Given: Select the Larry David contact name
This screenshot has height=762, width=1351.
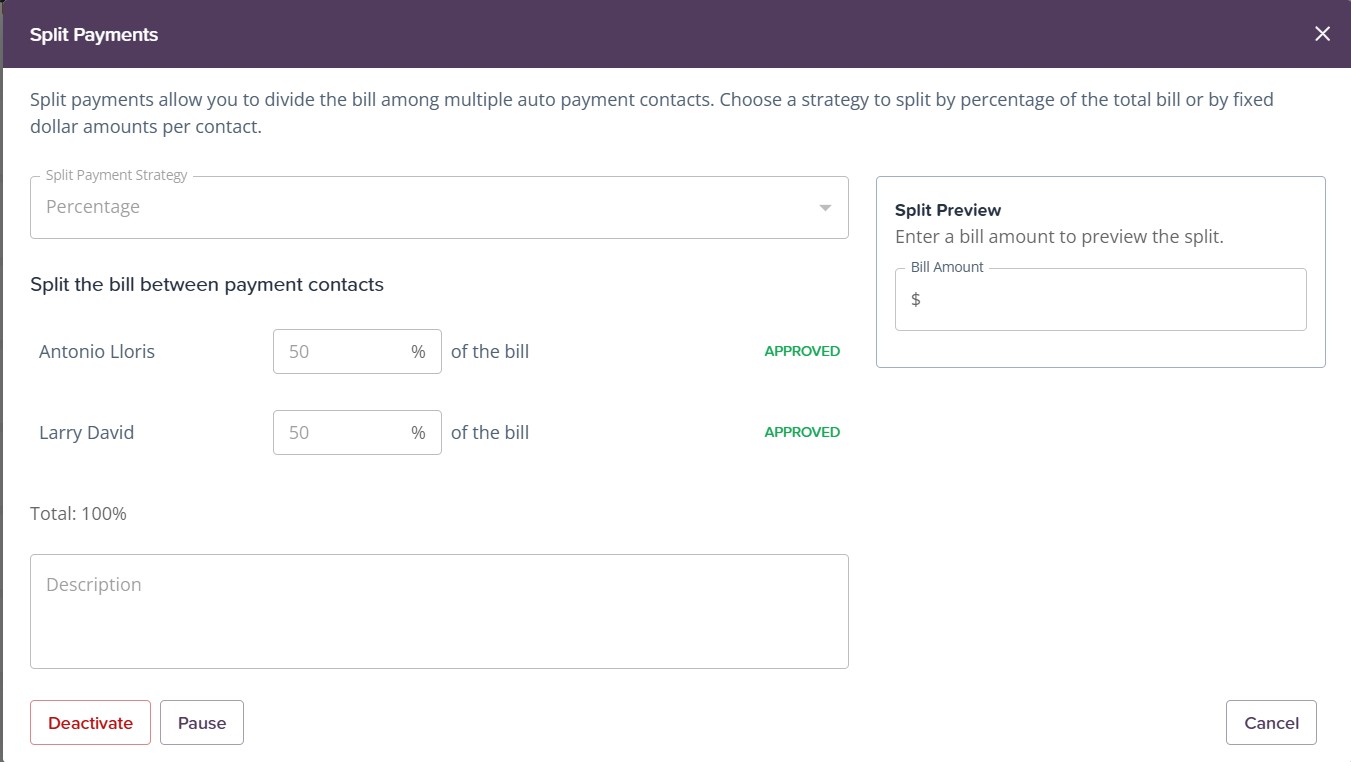Looking at the screenshot, I should click(86, 433).
